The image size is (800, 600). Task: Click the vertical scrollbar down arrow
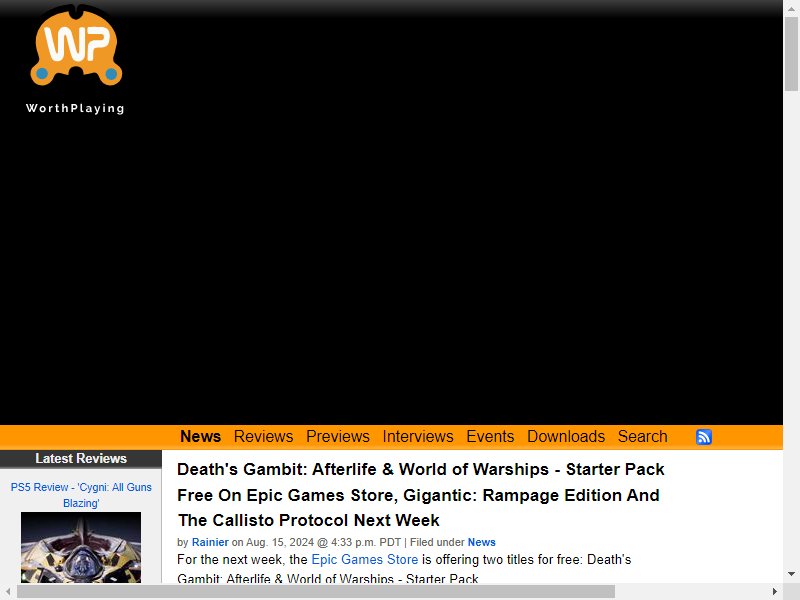[x=791, y=574]
